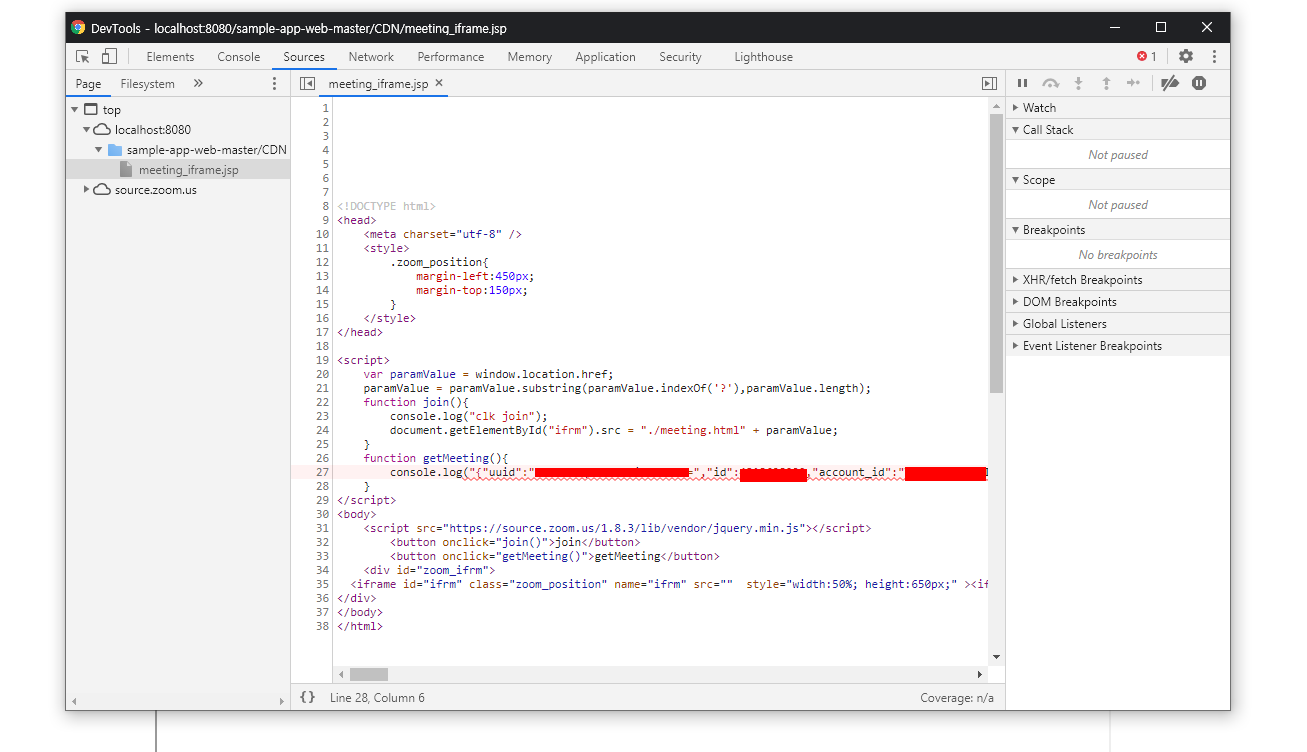Open the DevTools three-dot customize menu
This screenshot has width=1307, height=752.
click(1214, 57)
